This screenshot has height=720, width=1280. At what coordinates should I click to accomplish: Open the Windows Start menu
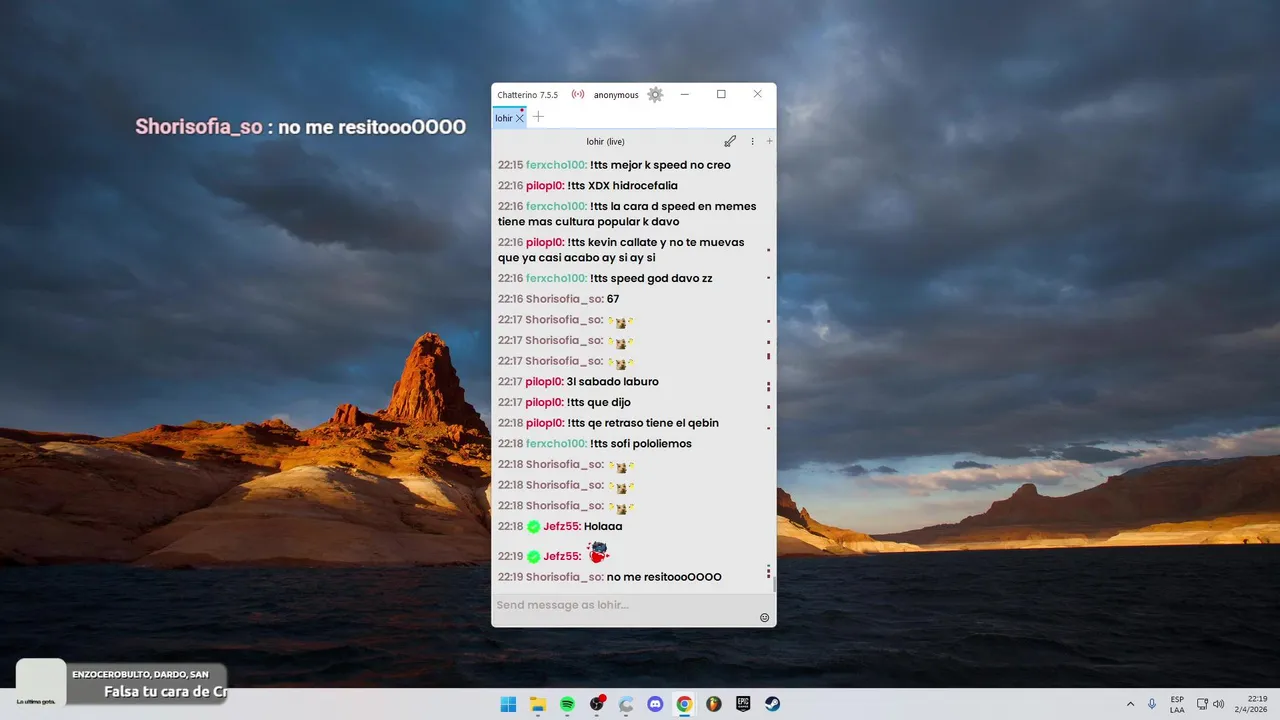click(x=508, y=704)
